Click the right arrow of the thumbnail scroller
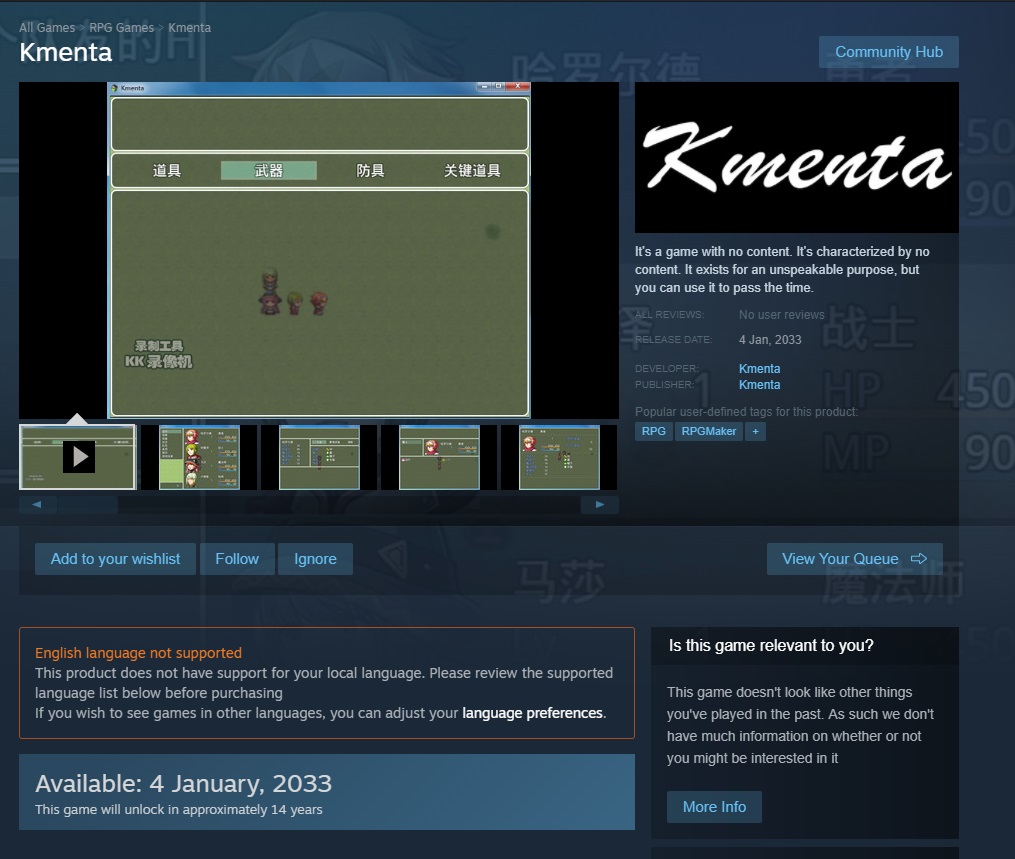 pos(599,504)
